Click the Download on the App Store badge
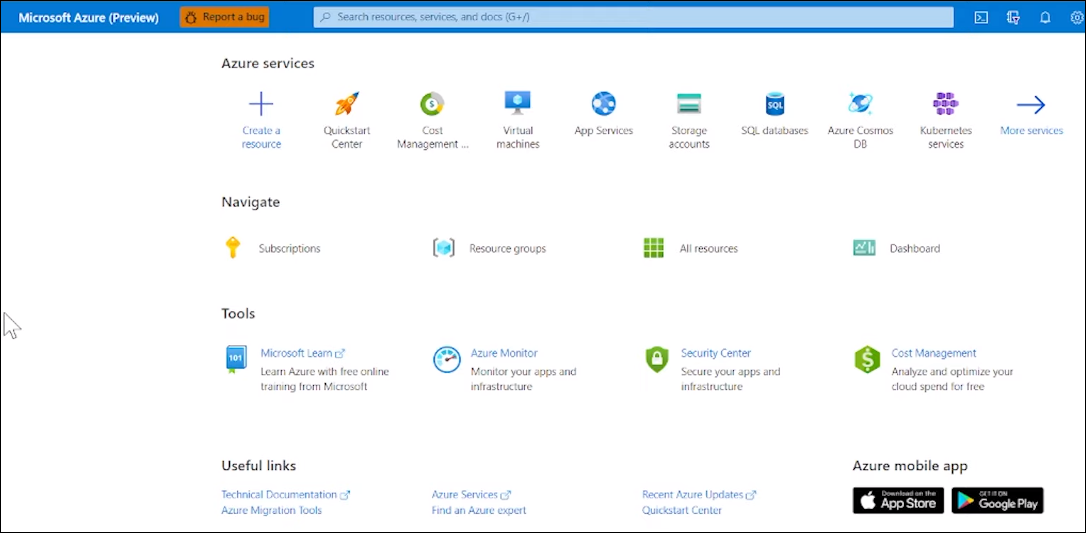Screen dimensions: 1086x533 tap(898, 500)
